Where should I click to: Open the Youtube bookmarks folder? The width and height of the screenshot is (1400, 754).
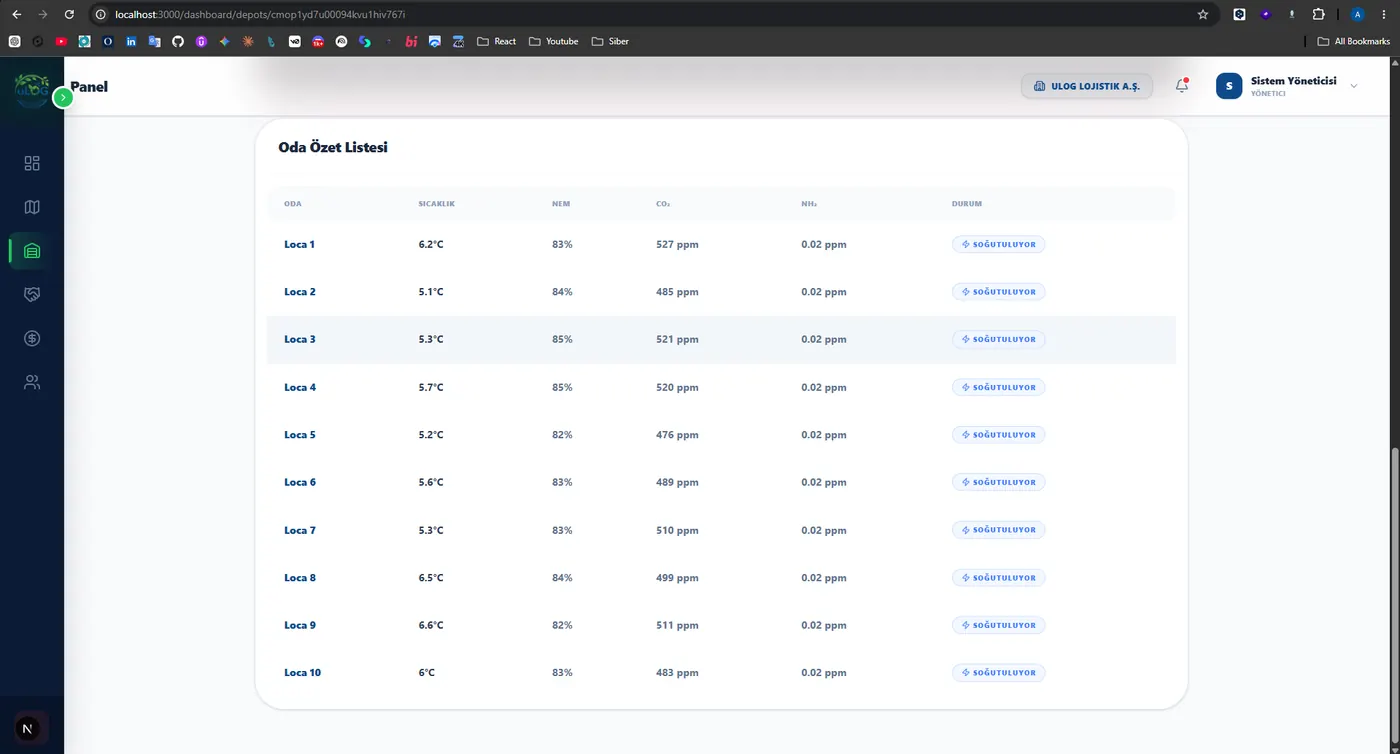[554, 41]
